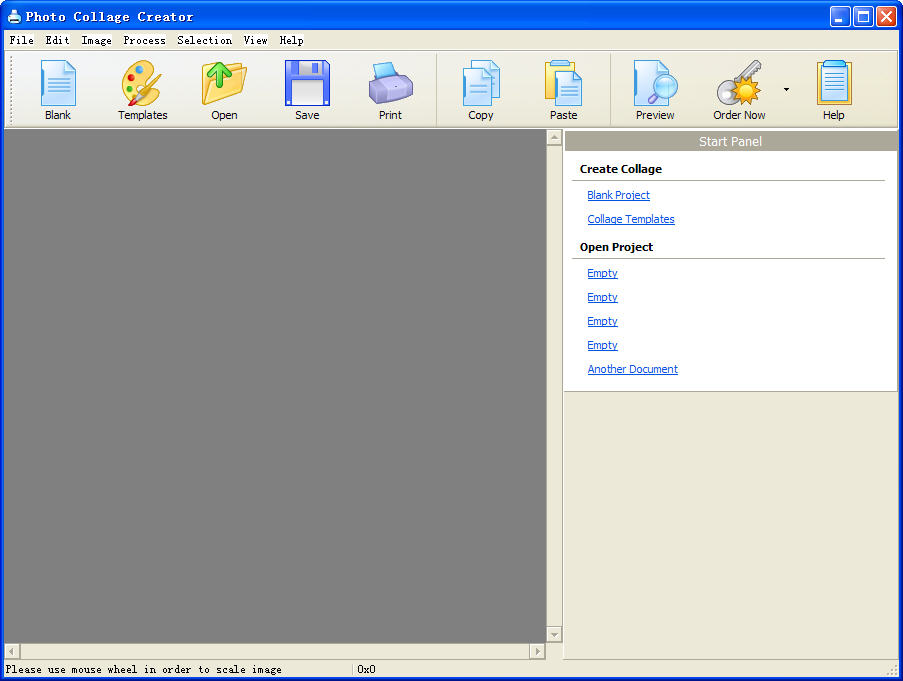Click the Blank Project link
Screen dimensions: 903x681
[x=618, y=195]
